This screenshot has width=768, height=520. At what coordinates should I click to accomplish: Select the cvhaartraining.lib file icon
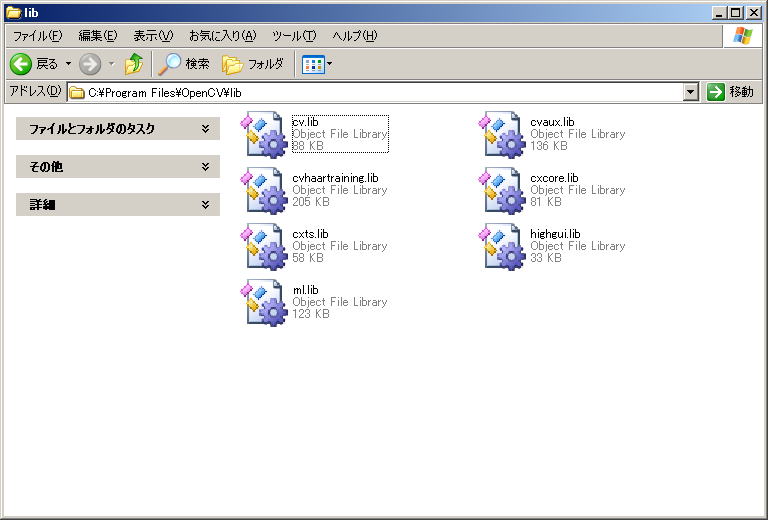[x=264, y=190]
